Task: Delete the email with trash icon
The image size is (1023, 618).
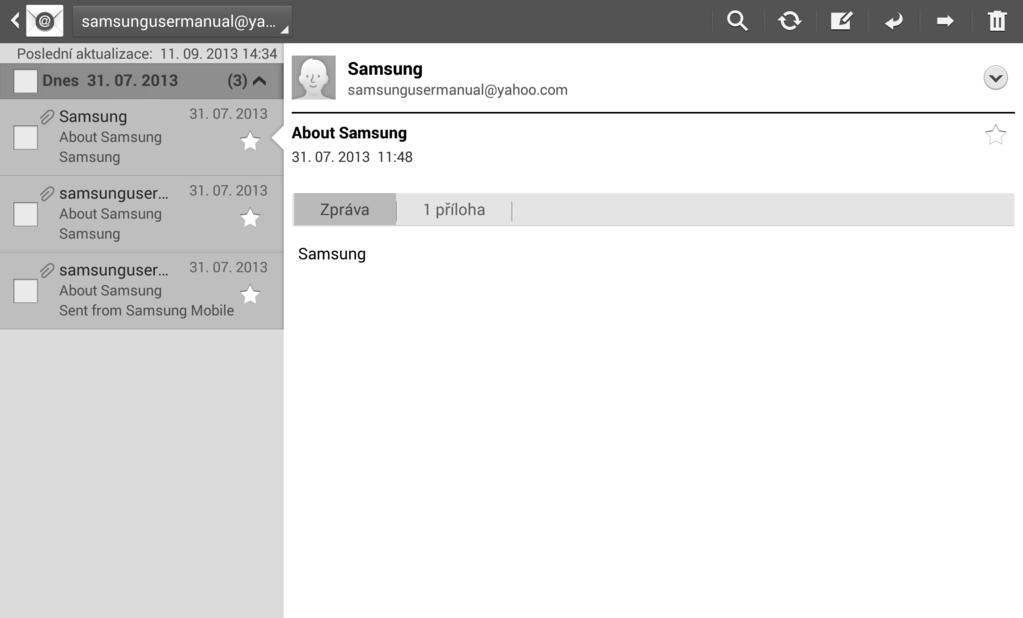Action: 997,21
